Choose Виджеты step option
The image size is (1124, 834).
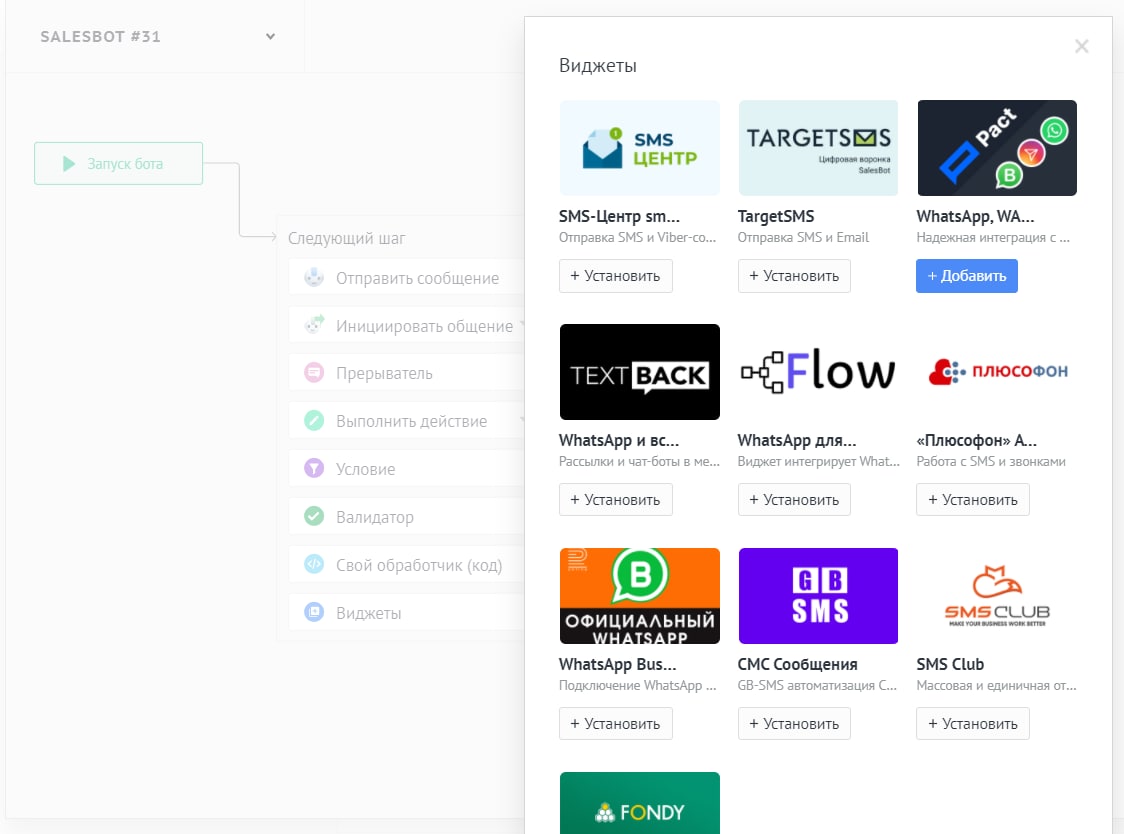[x=406, y=612]
